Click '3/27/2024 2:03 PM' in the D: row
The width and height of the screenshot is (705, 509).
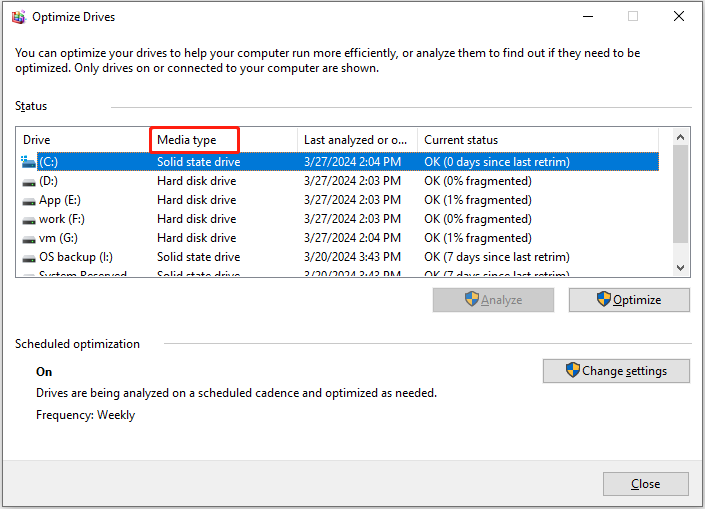pyautogui.click(x=352, y=181)
